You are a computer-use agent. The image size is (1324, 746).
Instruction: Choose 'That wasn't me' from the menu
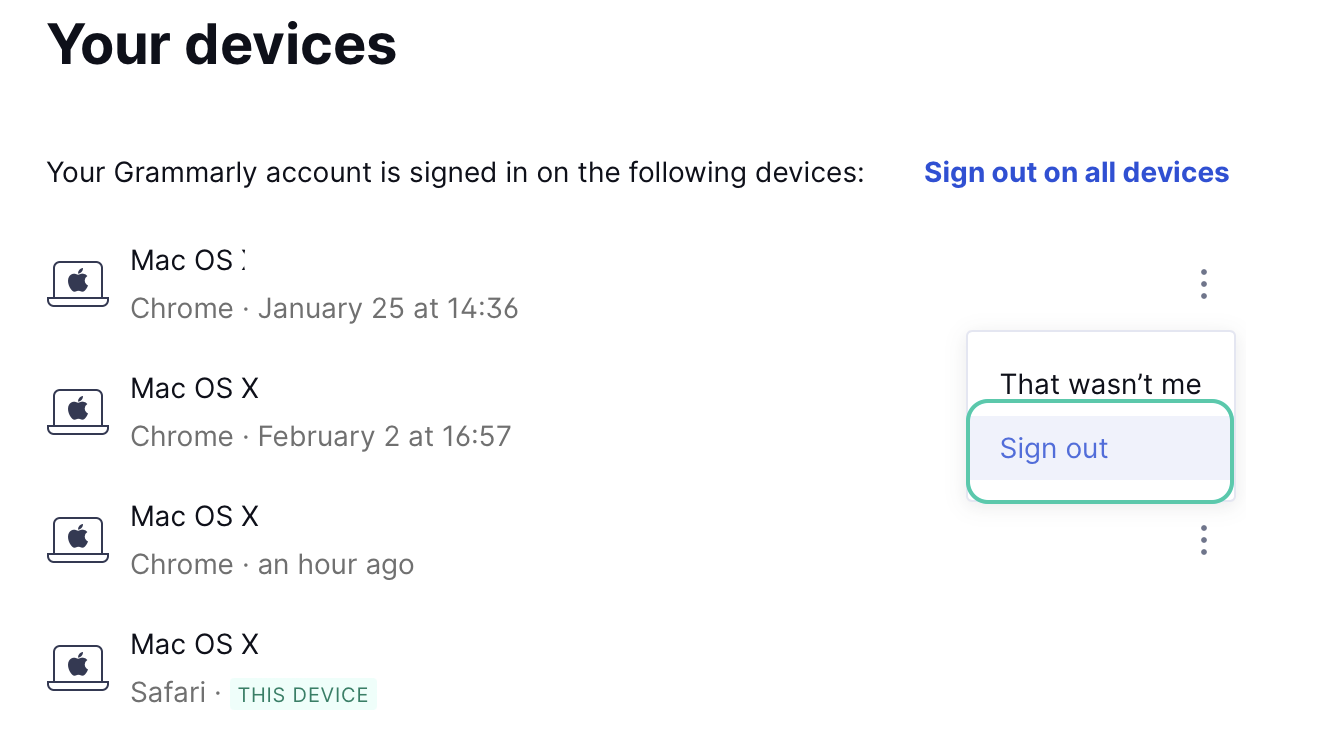(x=1100, y=384)
